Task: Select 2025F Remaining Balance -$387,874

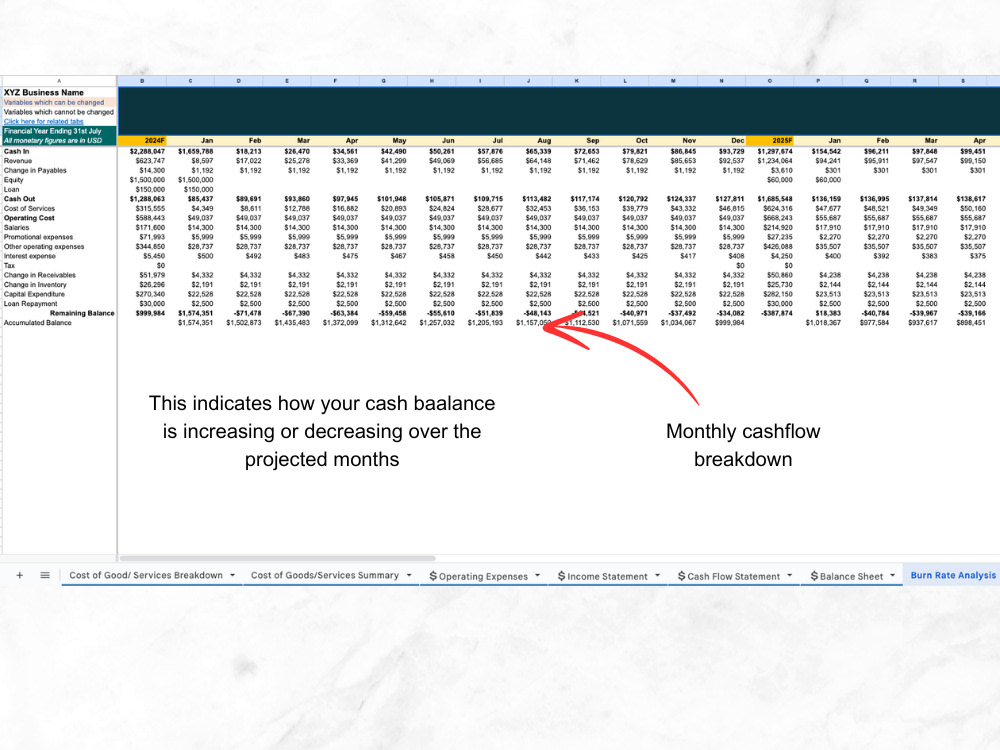Action: click(x=777, y=314)
